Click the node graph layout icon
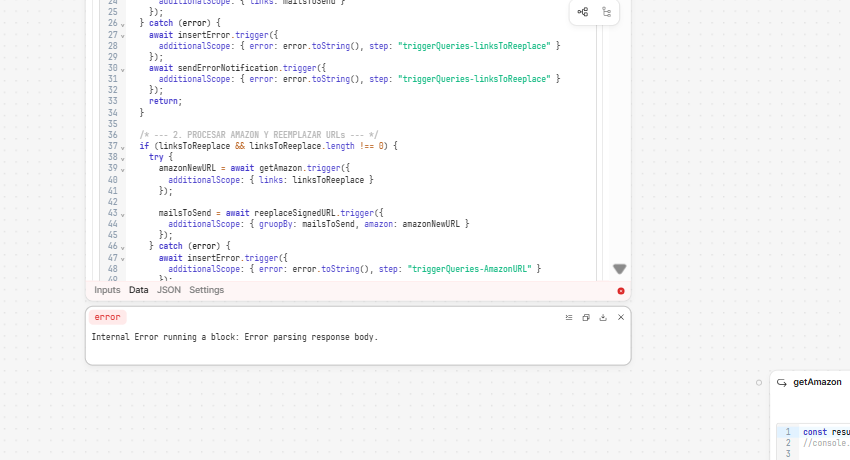Viewport: 850px width, 460px height. [x=583, y=12]
